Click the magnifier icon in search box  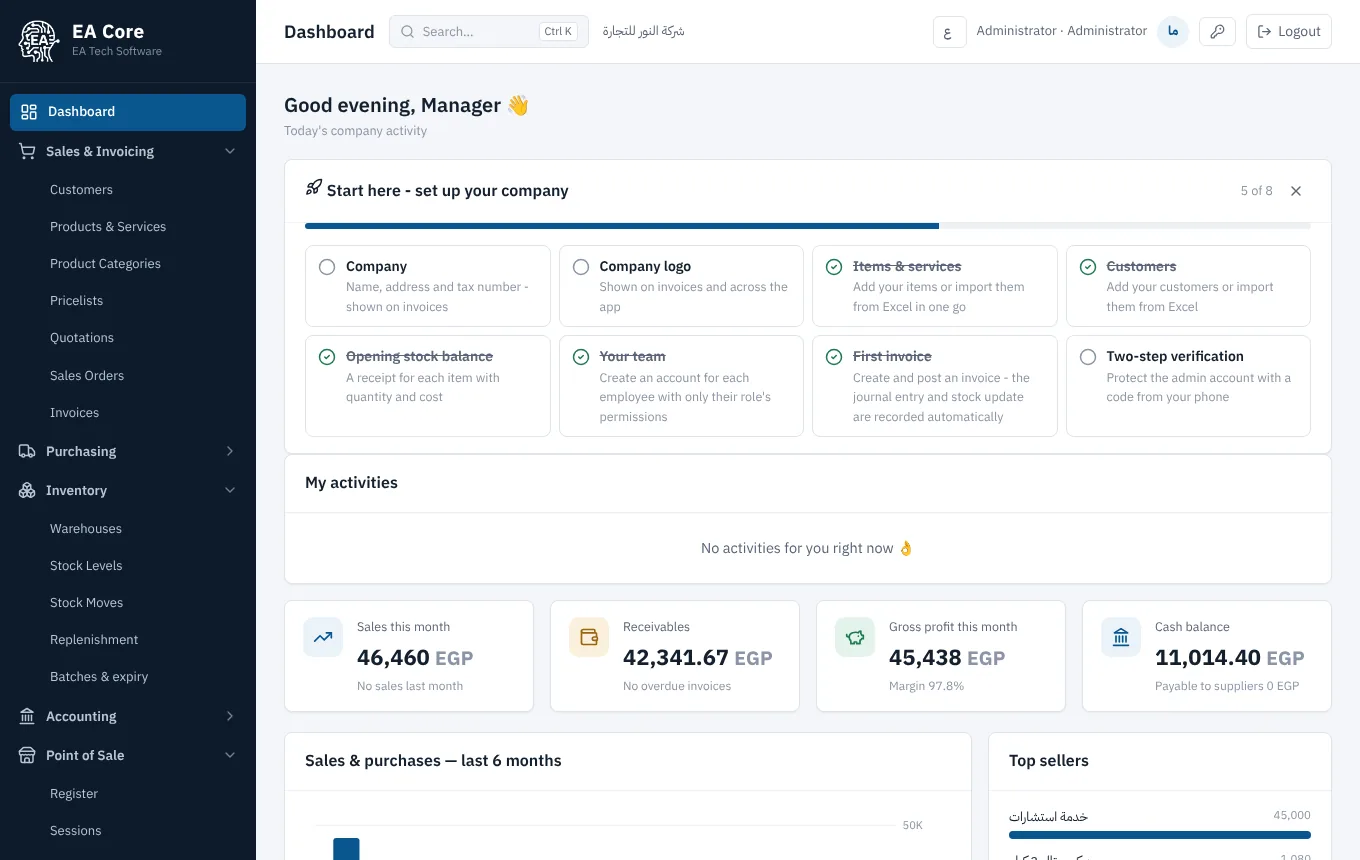pos(408,32)
